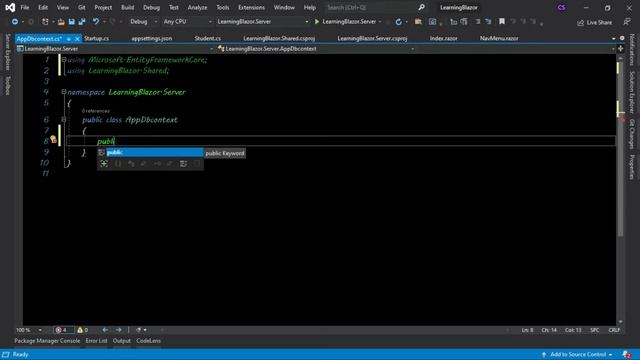Start LearningBlazor.Server with green play icon
This screenshot has width=640, height=360.
point(317,22)
